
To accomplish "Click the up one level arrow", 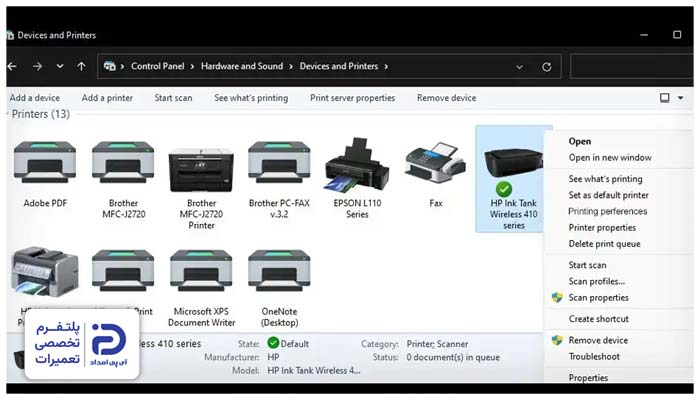I will (x=81, y=67).
